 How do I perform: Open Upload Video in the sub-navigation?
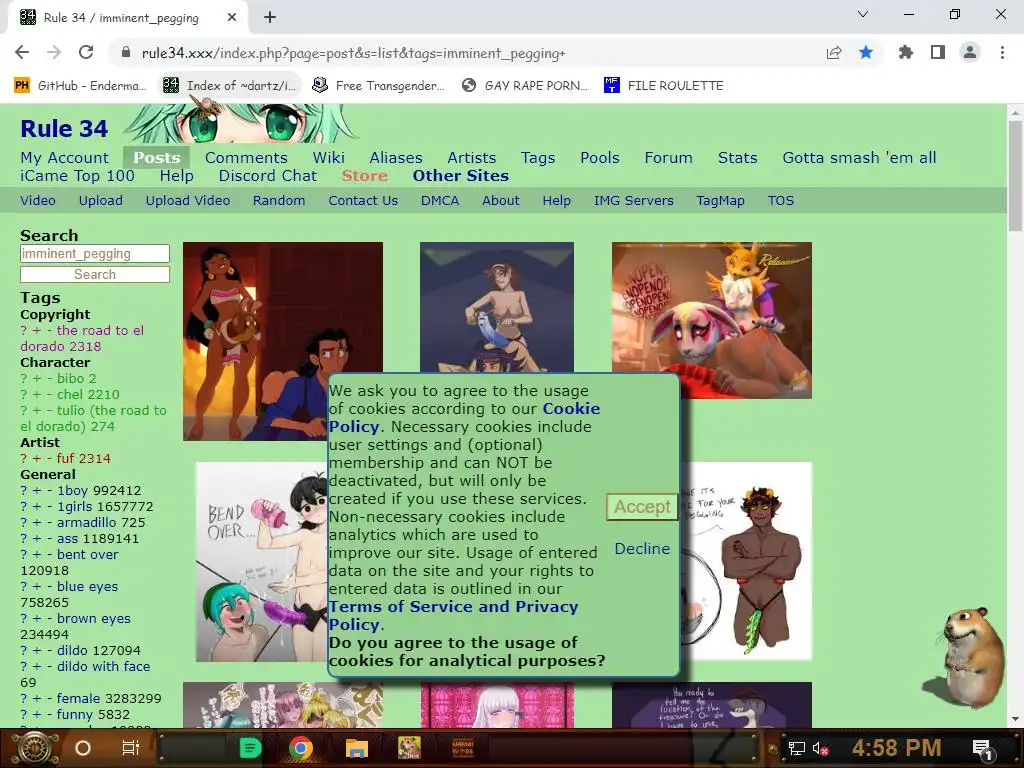tap(187, 200)
